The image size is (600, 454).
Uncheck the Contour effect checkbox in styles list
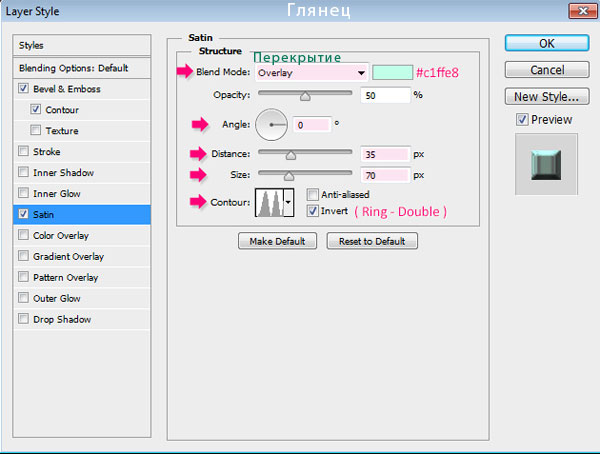pos(36,109)
